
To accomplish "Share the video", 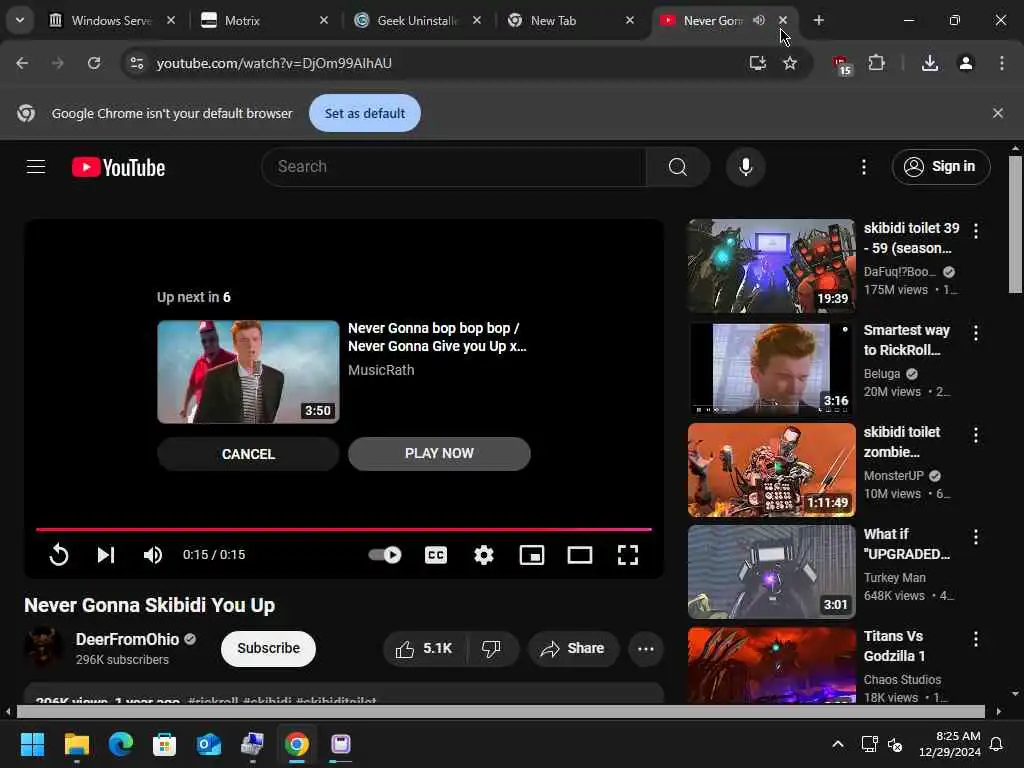I will [x=573, y=648].
